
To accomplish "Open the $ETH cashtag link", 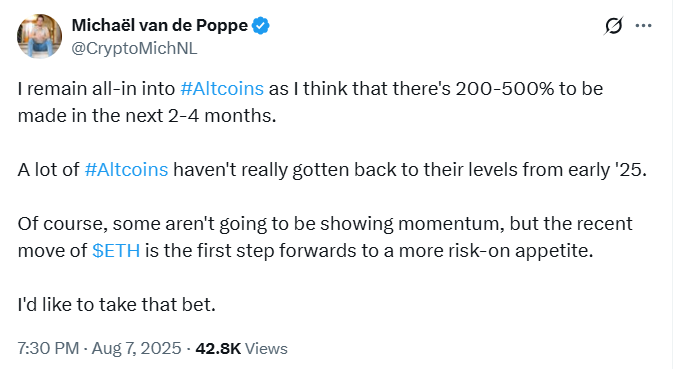I will [116, 251].
